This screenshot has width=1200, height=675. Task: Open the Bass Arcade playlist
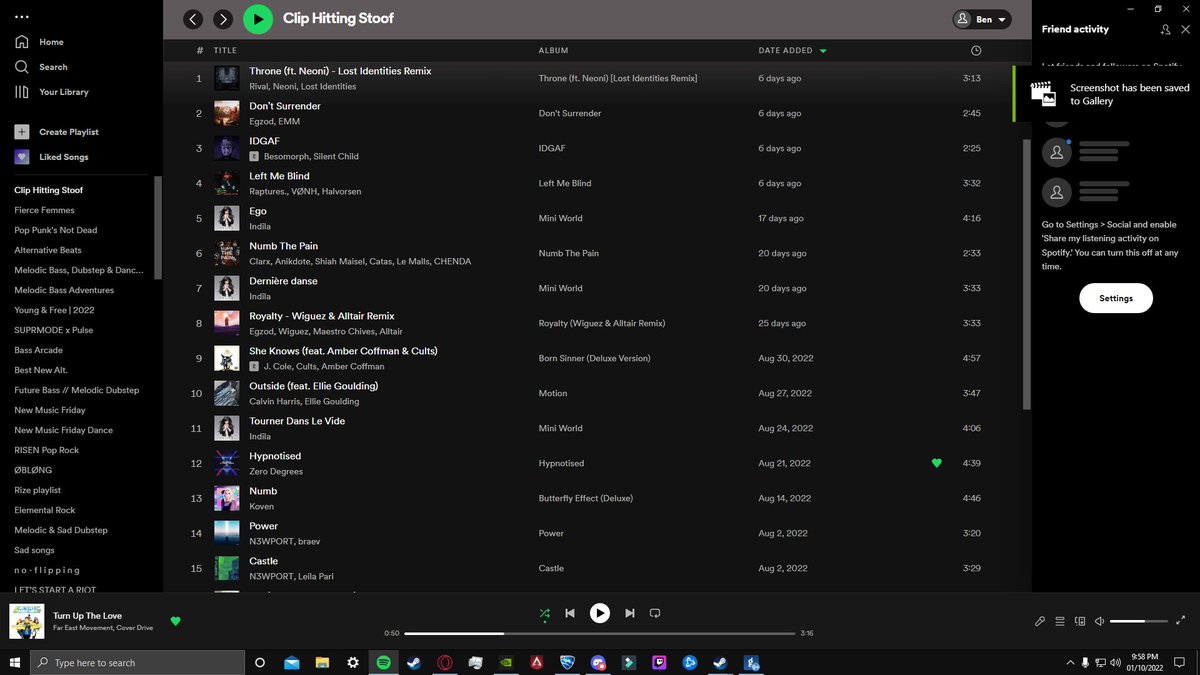click(39, 350)
